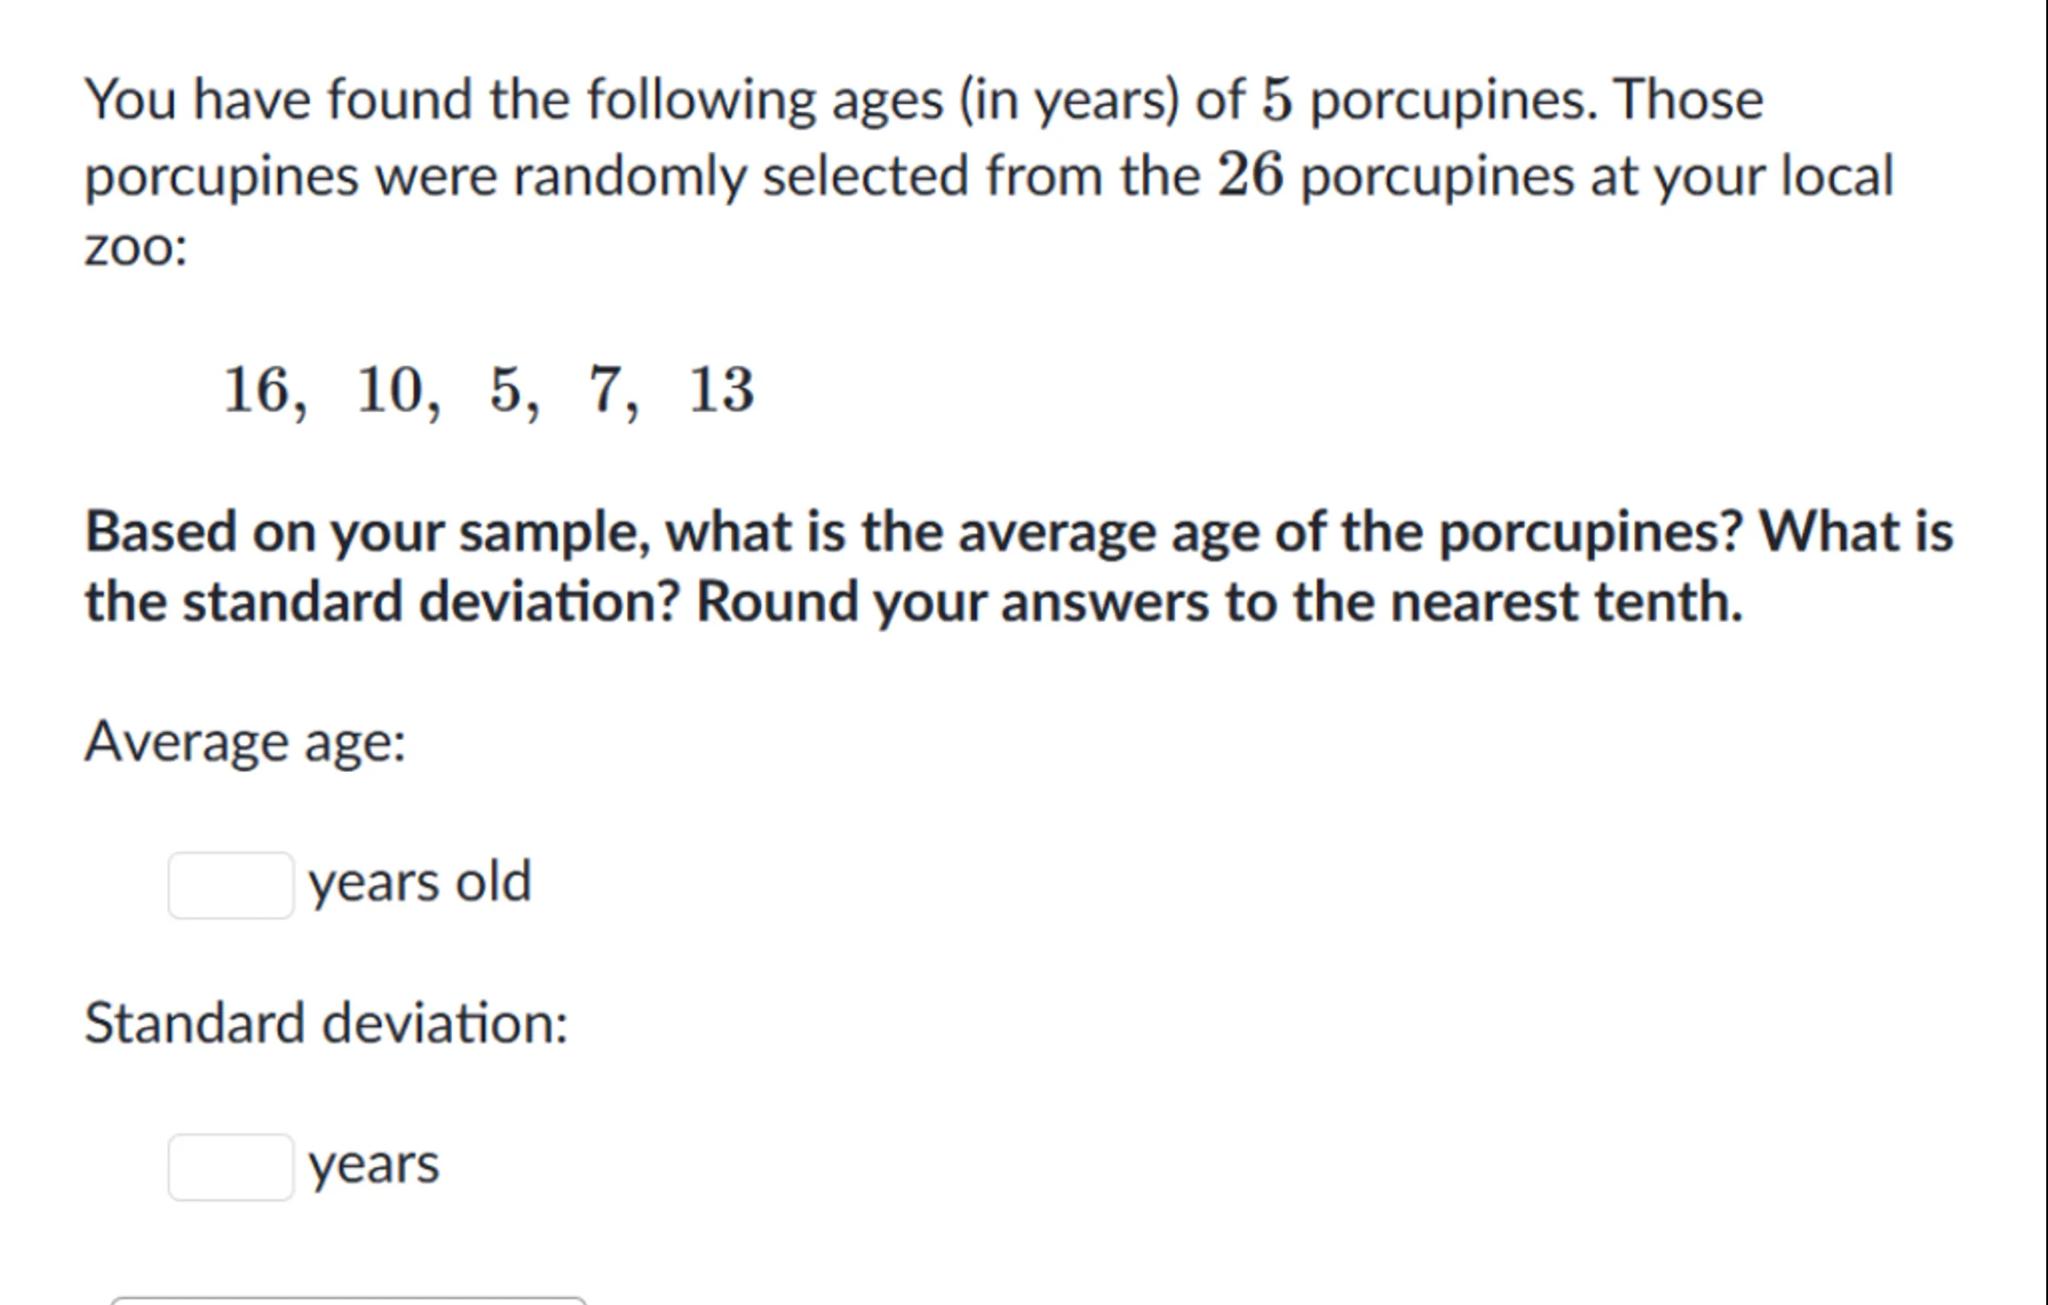The width and height of the screenshot is (2048, 1305).
Task: Click the 'Round your answers' bold sentence
Action: [1218, 603]
